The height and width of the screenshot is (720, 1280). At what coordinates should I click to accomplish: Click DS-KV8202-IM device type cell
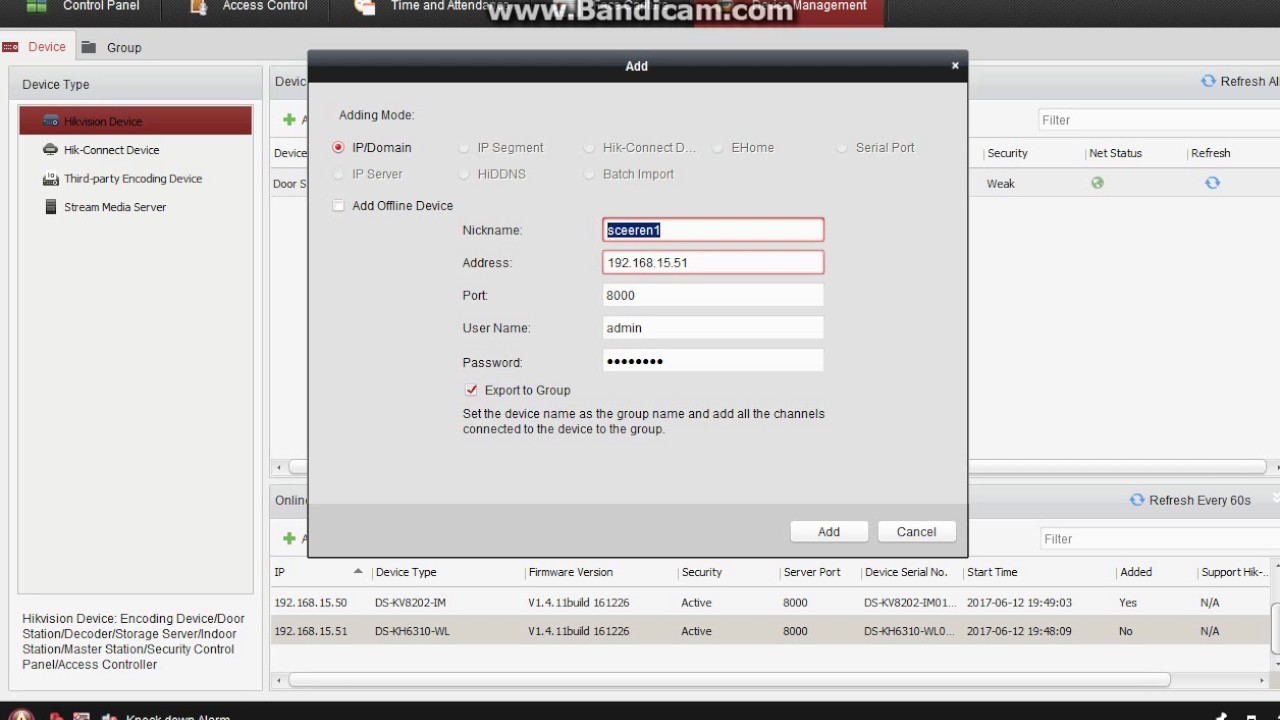pos(412,603)
